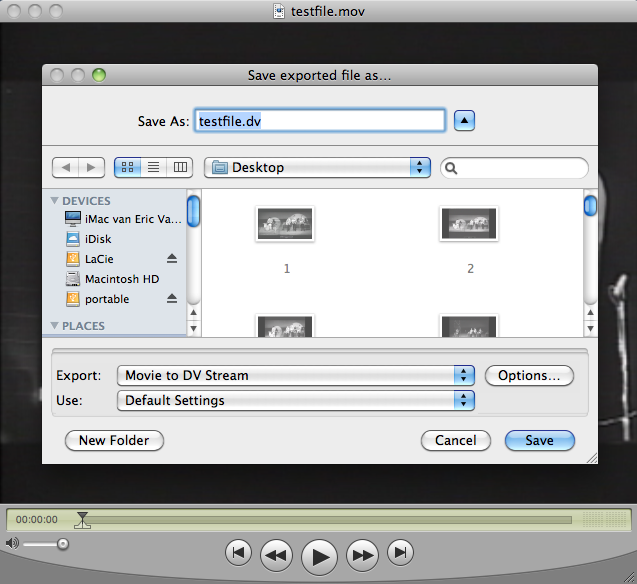Viewport: 637px width, 584px height.
Task: Select the LaCie drive in the sidebar
Action: pyautogui.click(x=90, y=259)
